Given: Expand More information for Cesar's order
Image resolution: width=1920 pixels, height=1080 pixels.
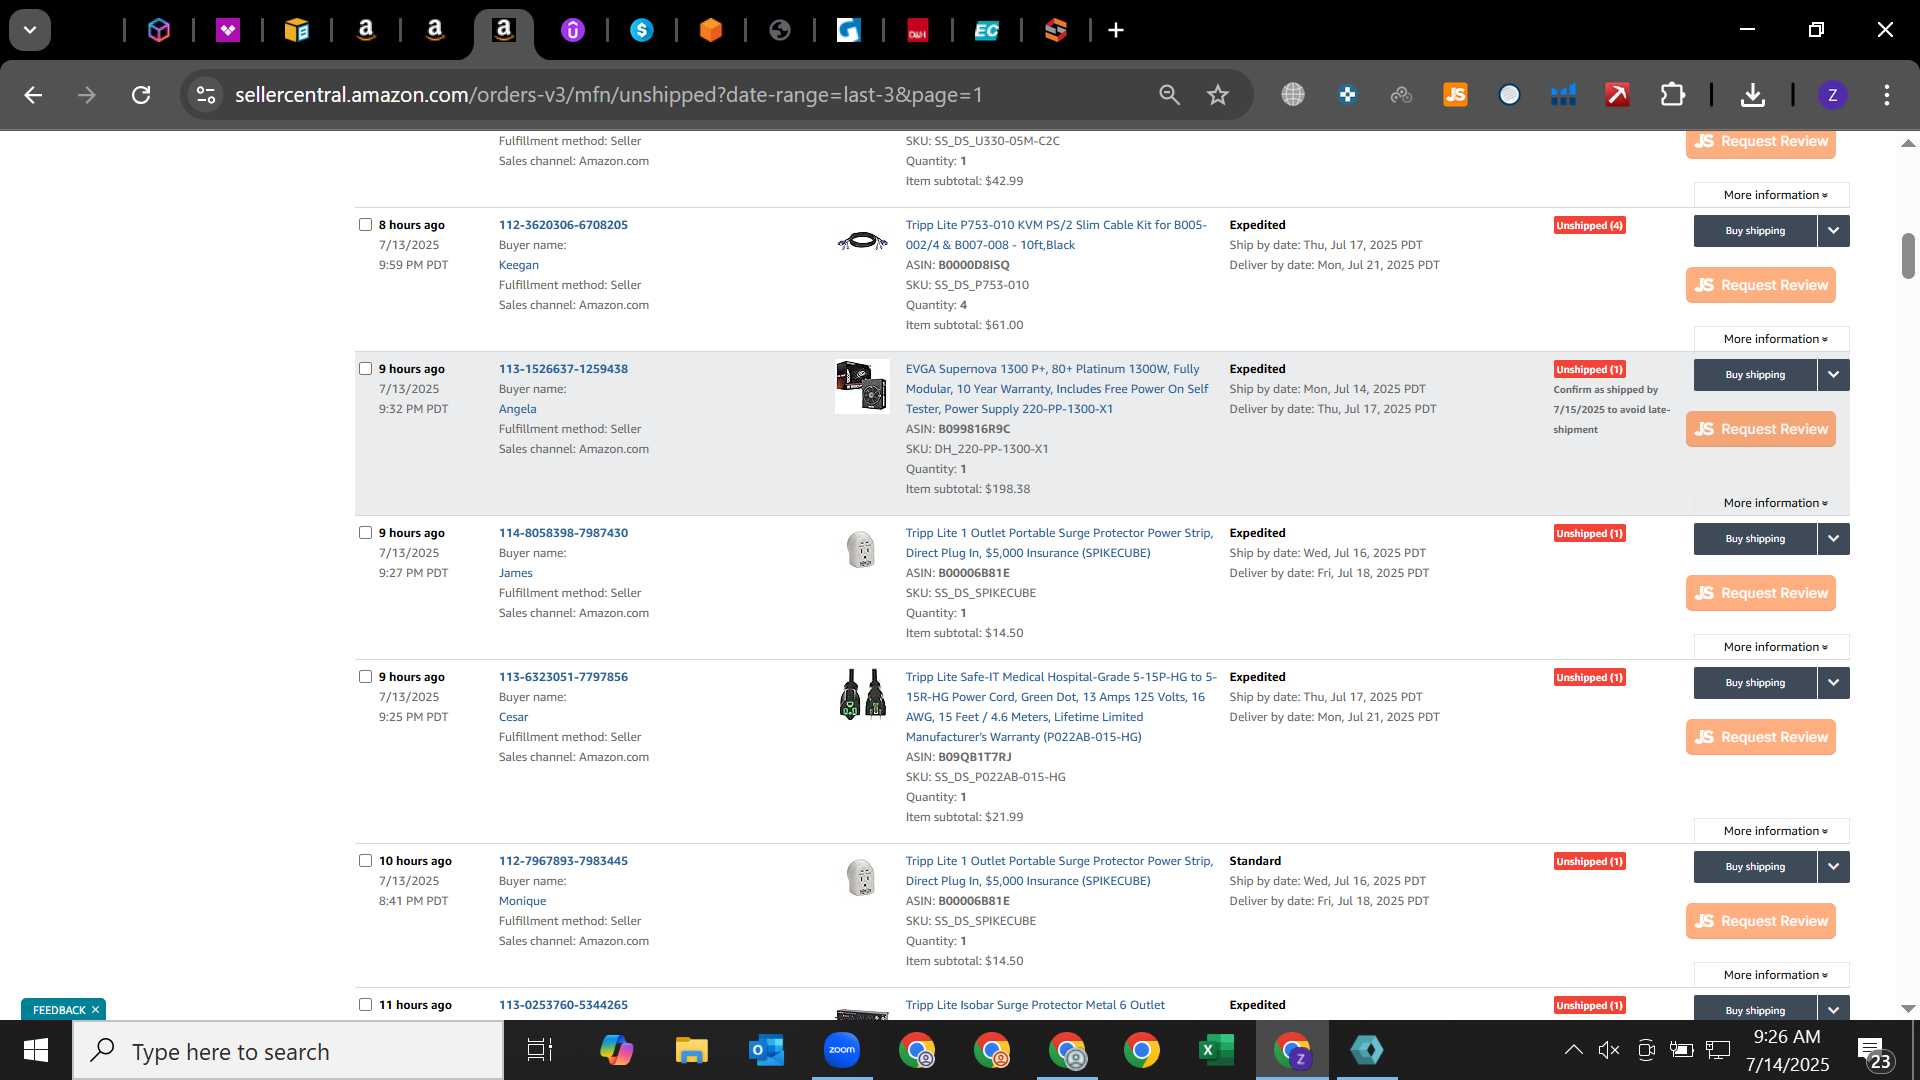Looking at the screenshot, I should 1774,831.
